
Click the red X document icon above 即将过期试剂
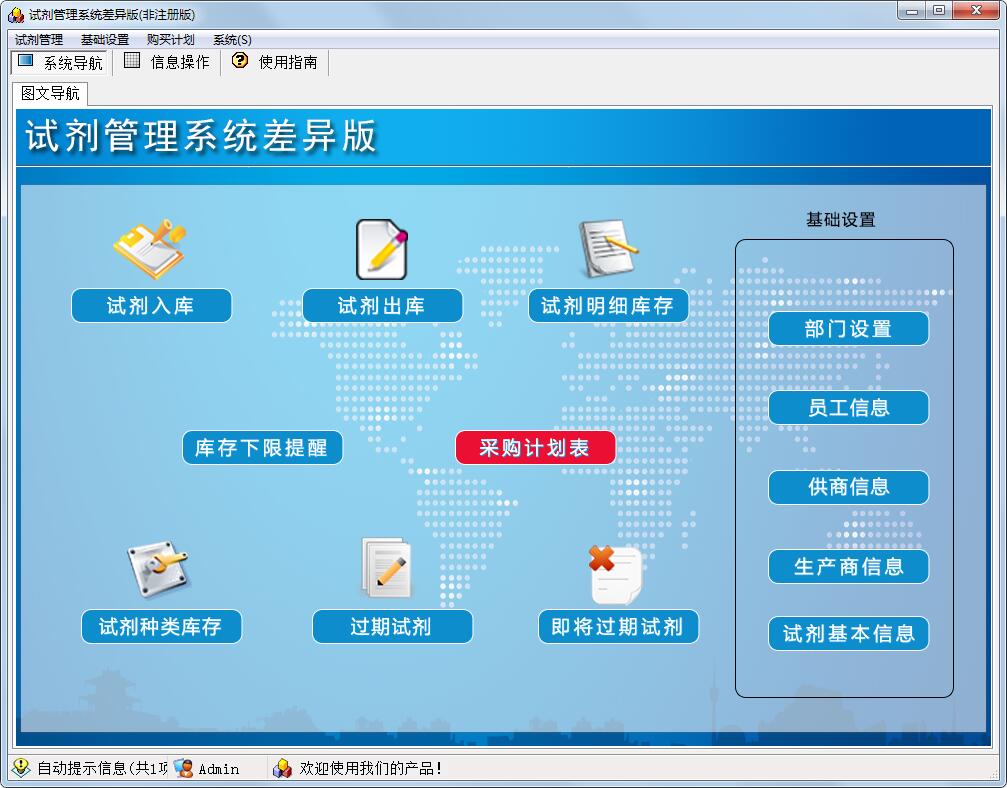pyautogui.click(x=615, y=573)
